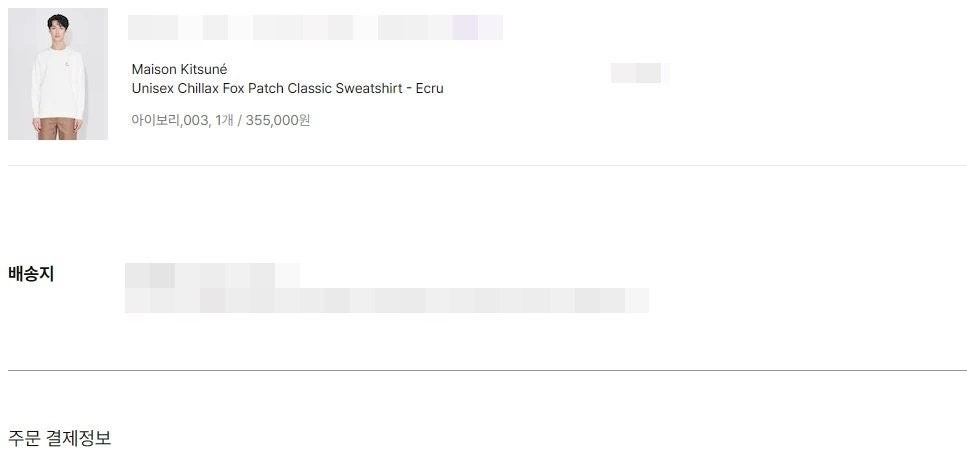967x472 pixels.
Task: Click the 주문 결제정보 heading
Action: 60,438
